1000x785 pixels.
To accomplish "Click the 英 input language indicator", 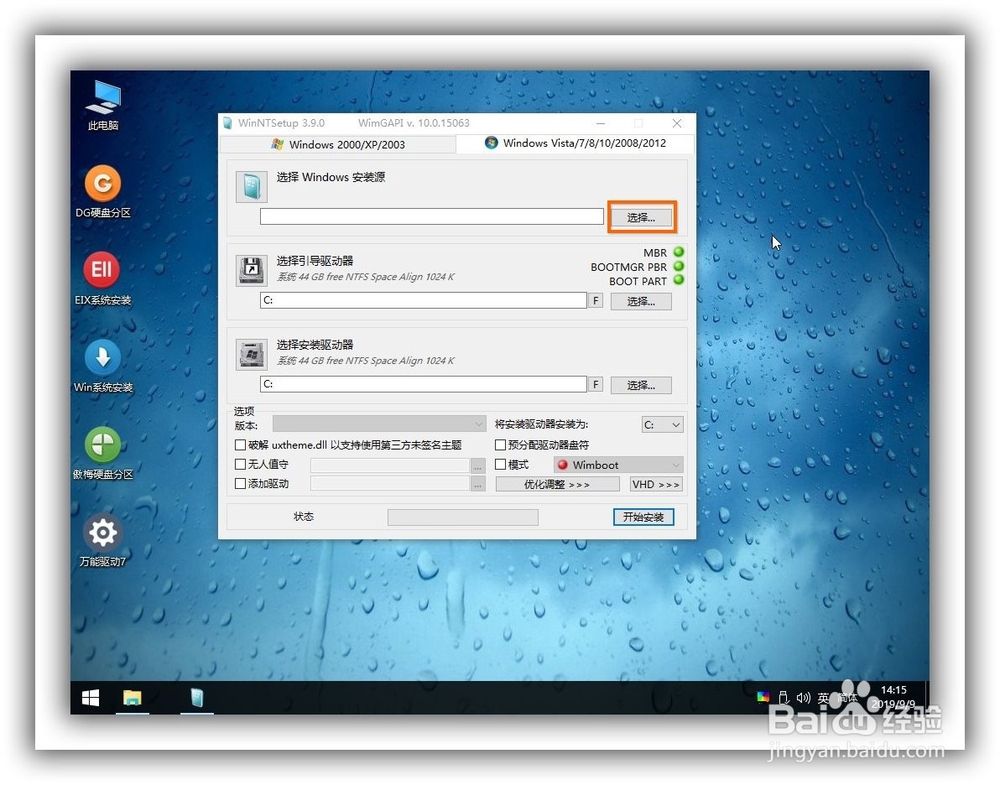I will [x=823, y=698].
